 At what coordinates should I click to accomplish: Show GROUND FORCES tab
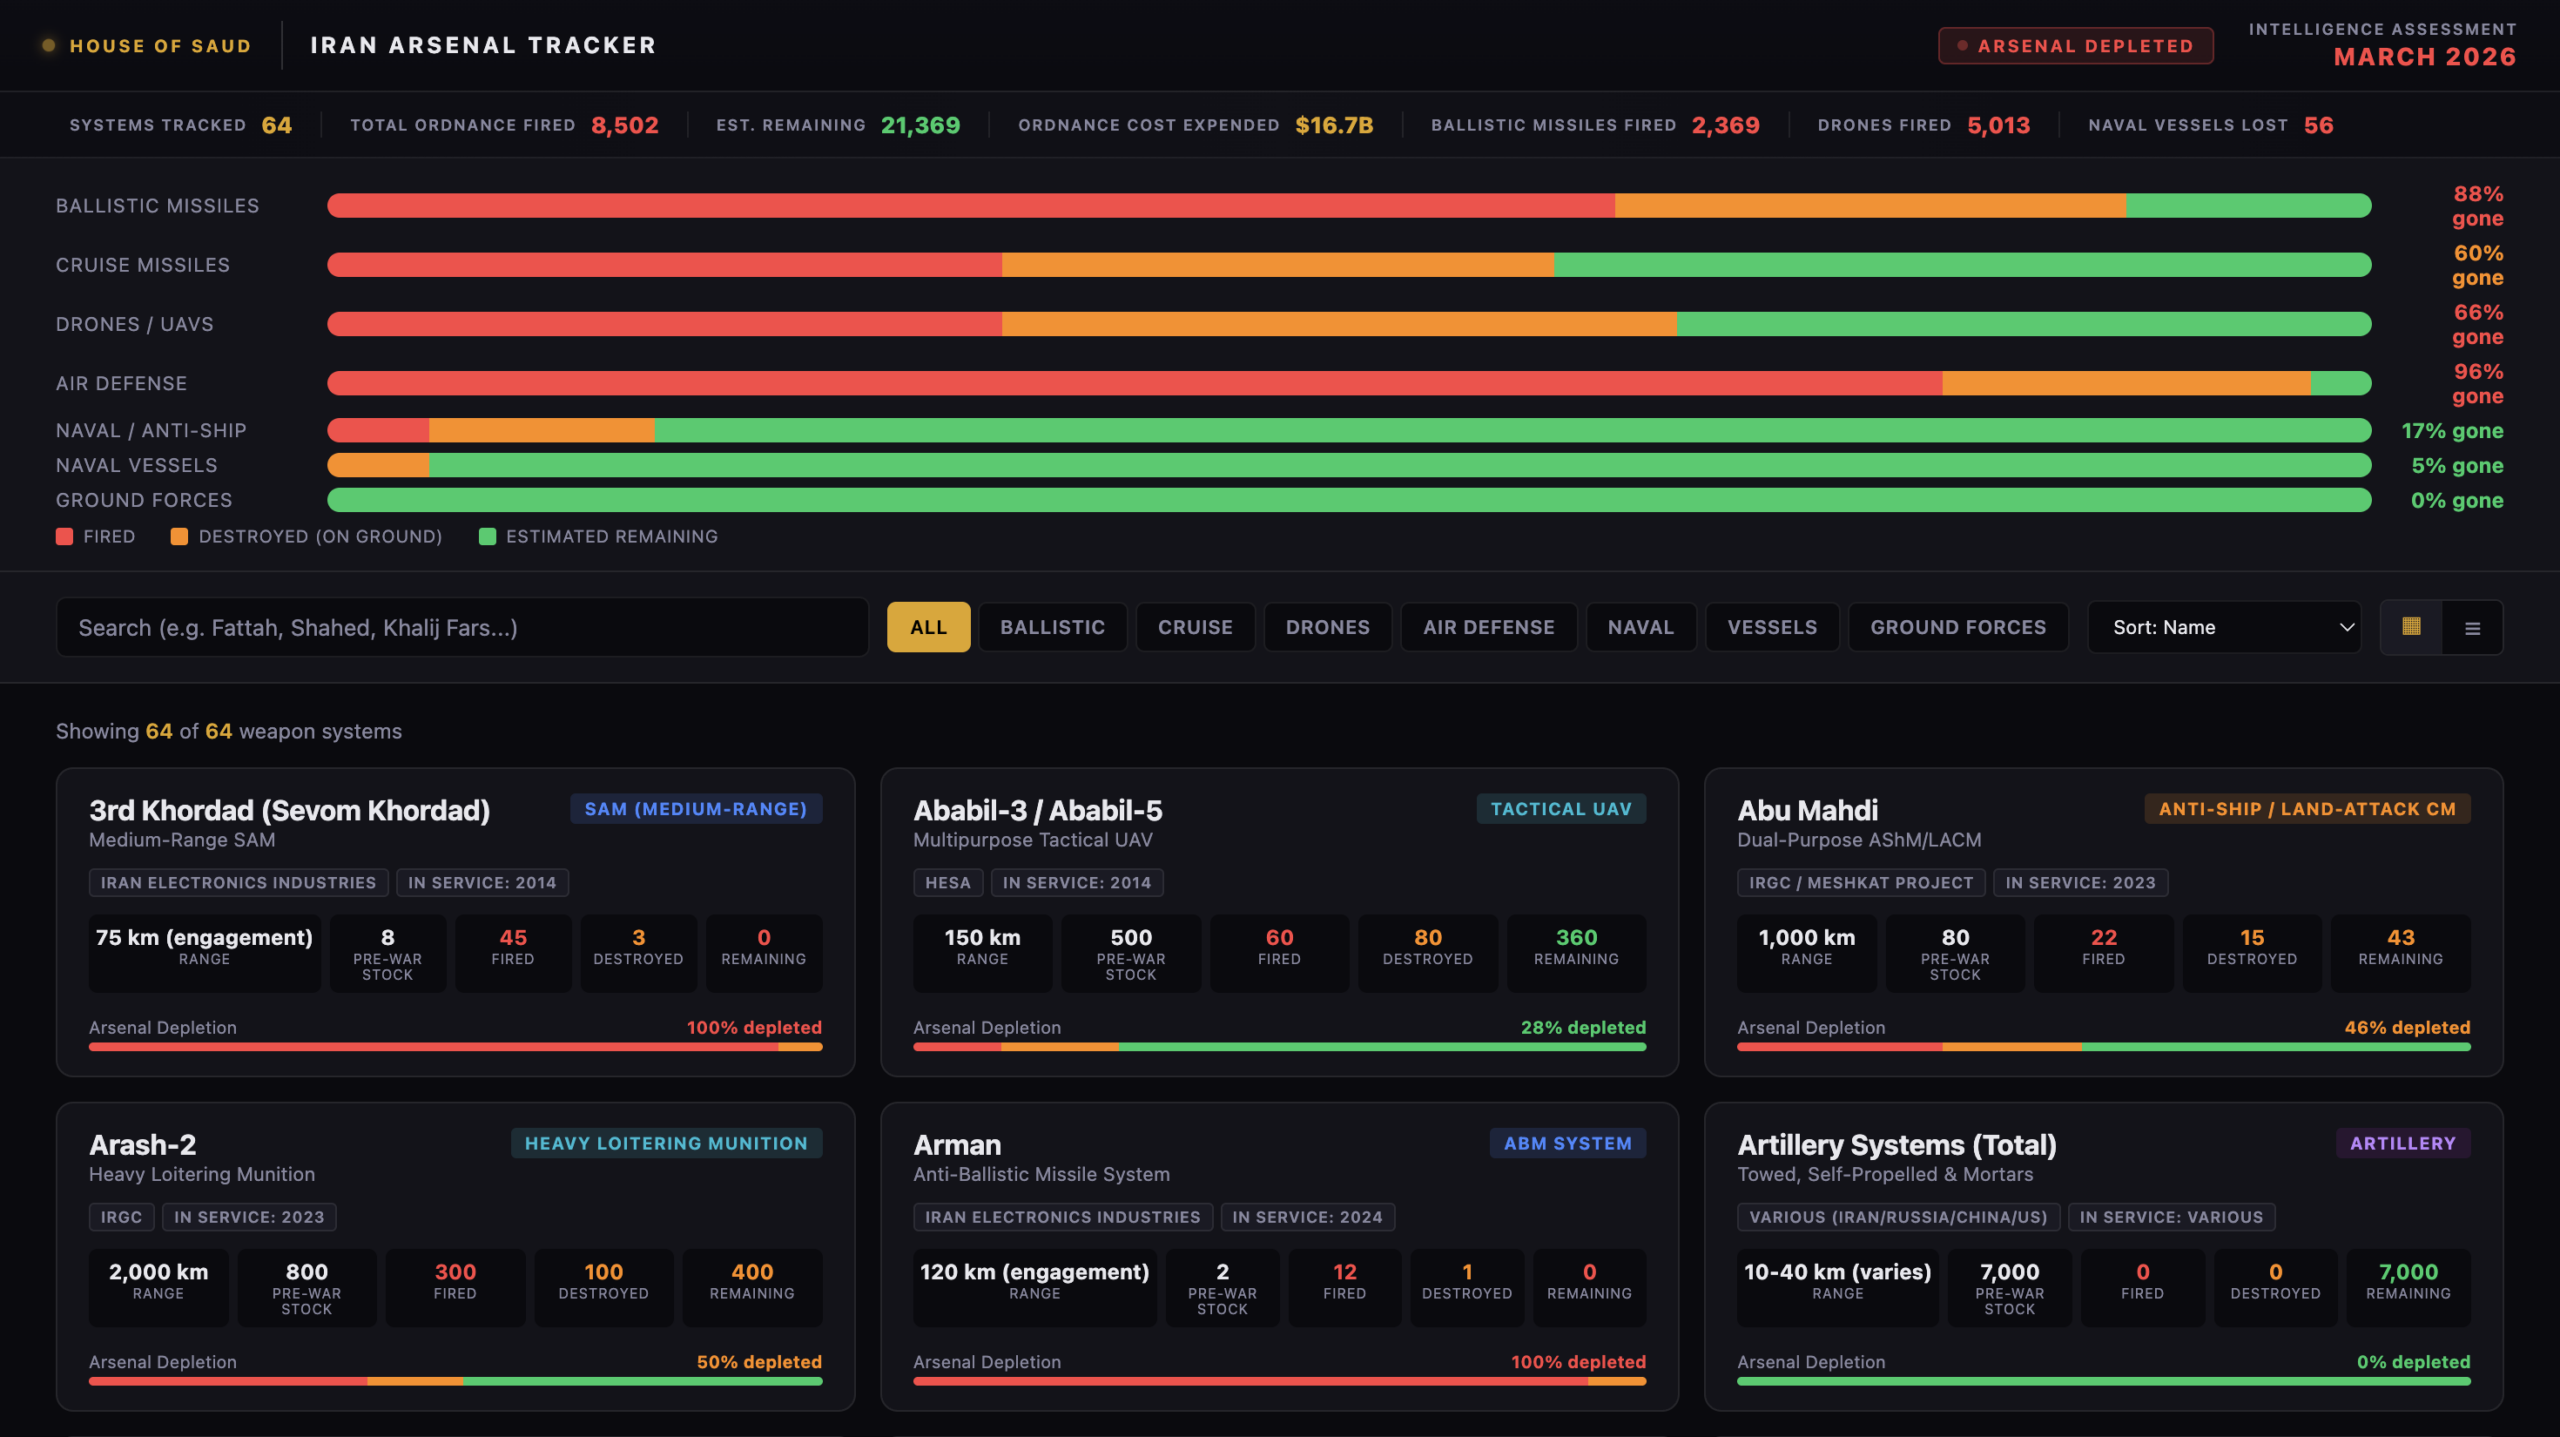pos(1957,628)
